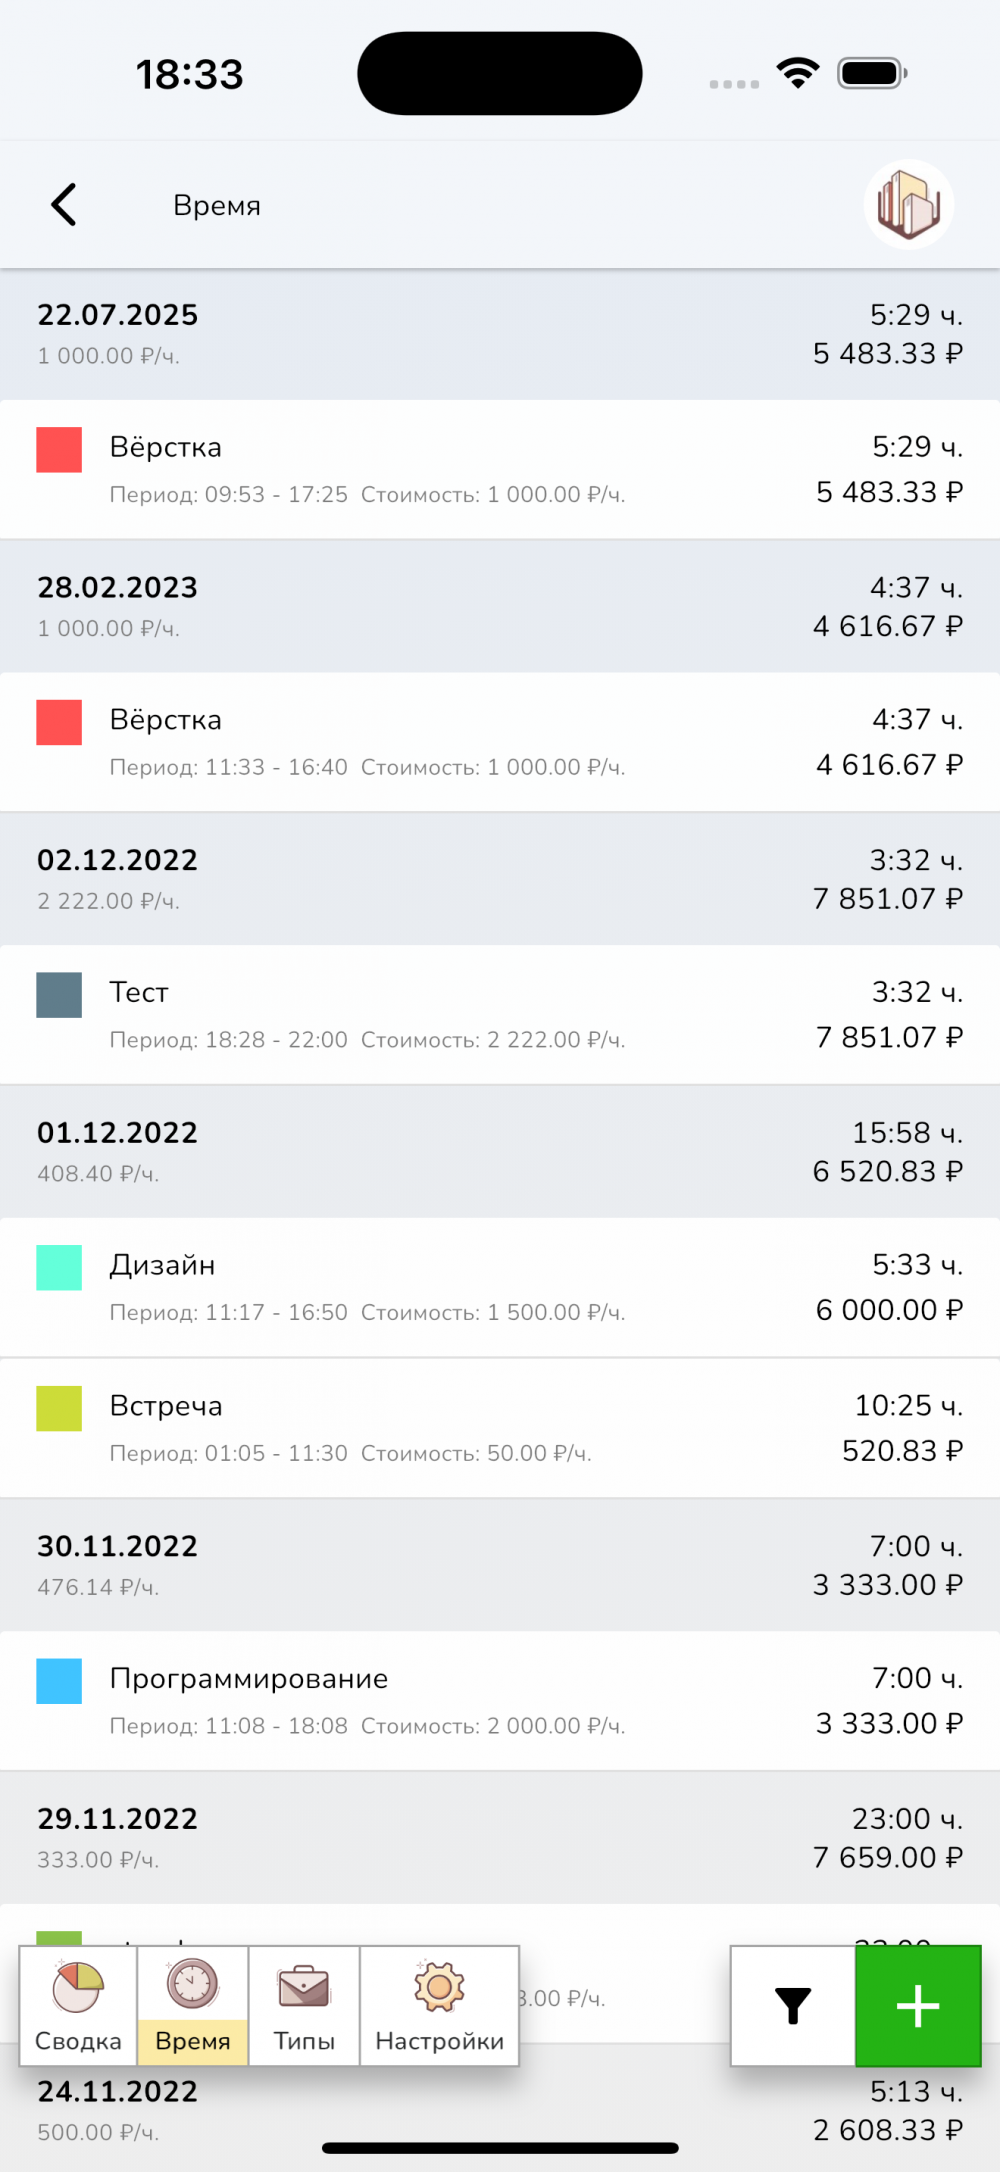This screenshot has height=2172, width=1000.
Task: Open the buildings profile icon
Action: click(908, 205)
